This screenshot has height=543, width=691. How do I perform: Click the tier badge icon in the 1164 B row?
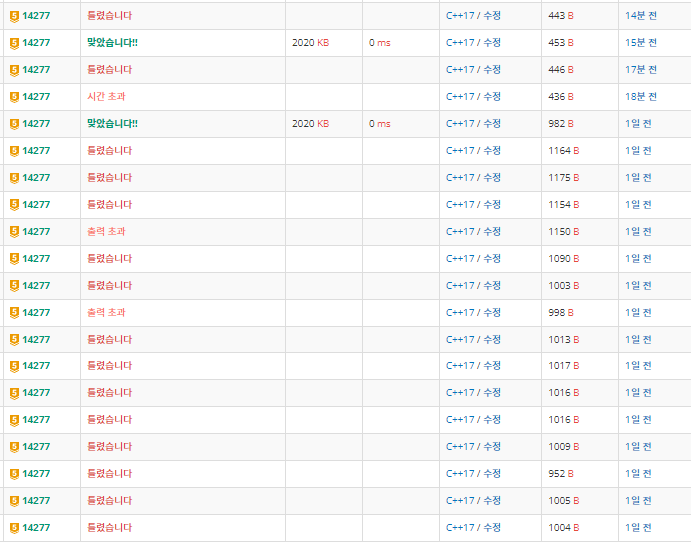pos(14,151)
